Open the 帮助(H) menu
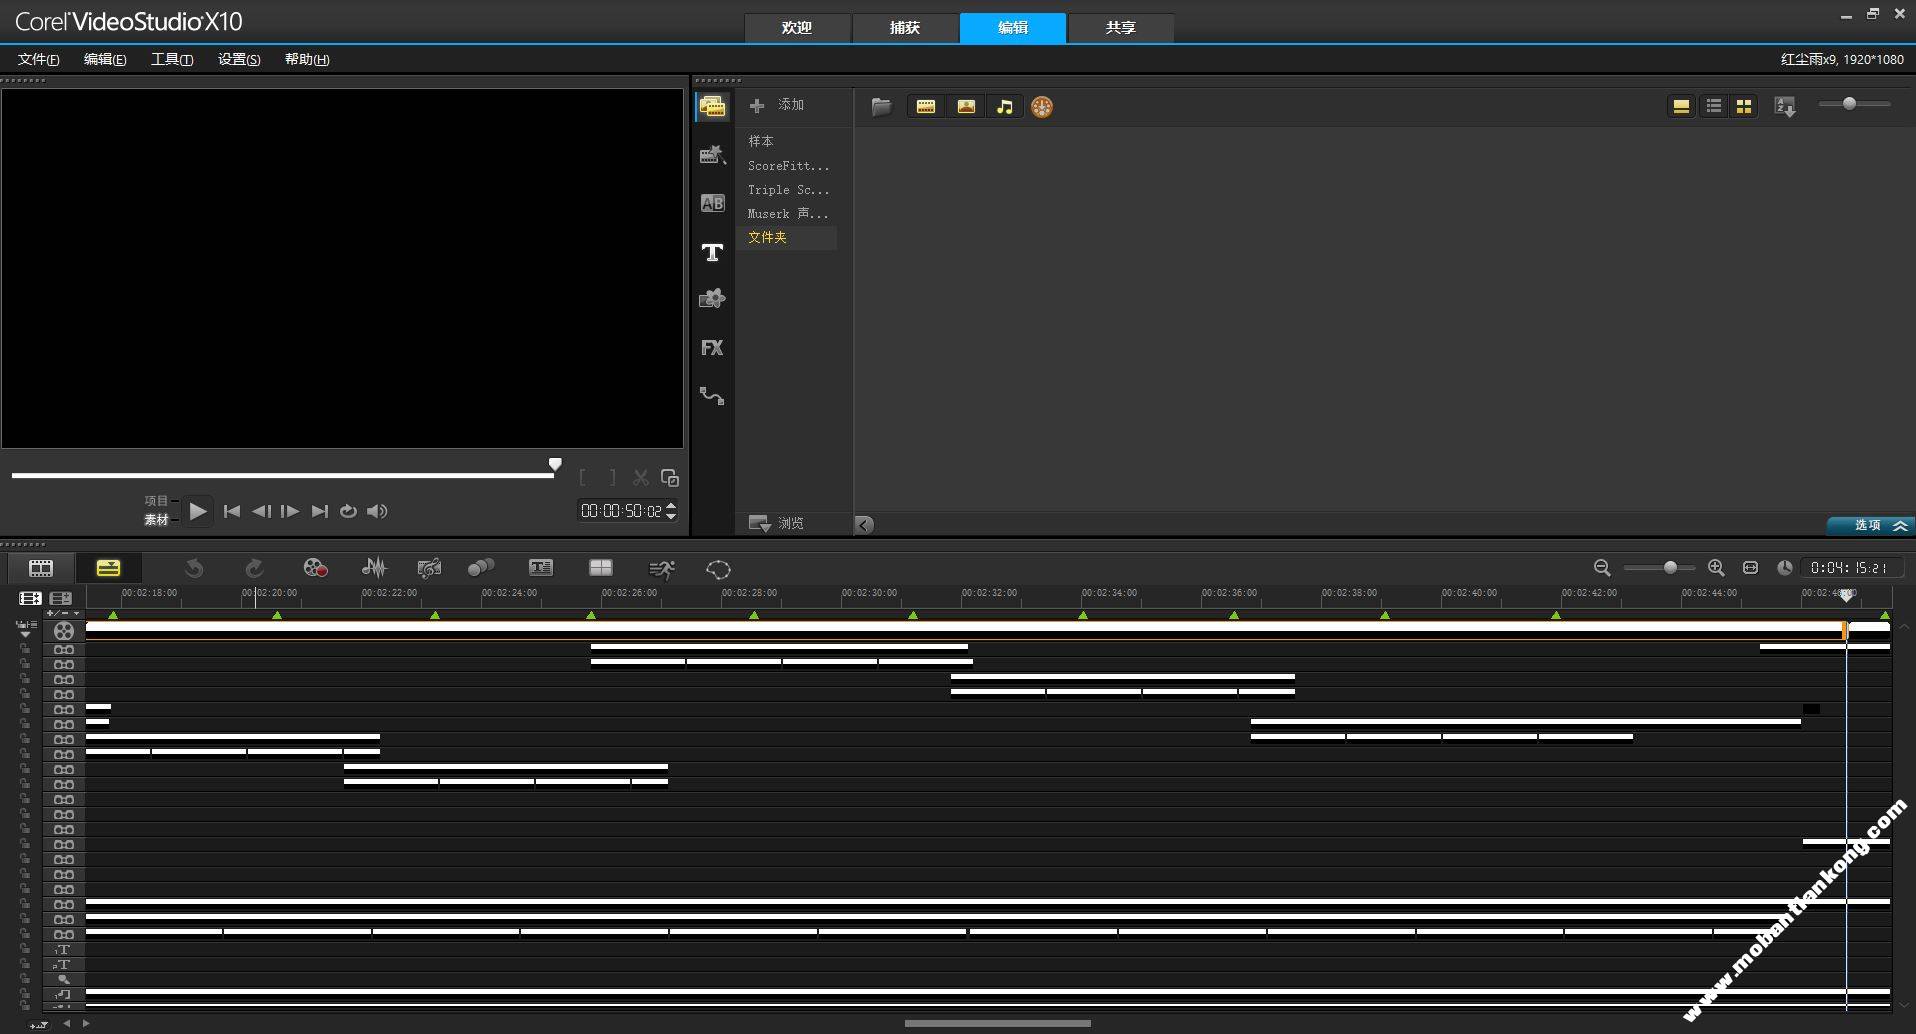Image resolution: width=1916 pixels, height=1034 pixels. 306,59
